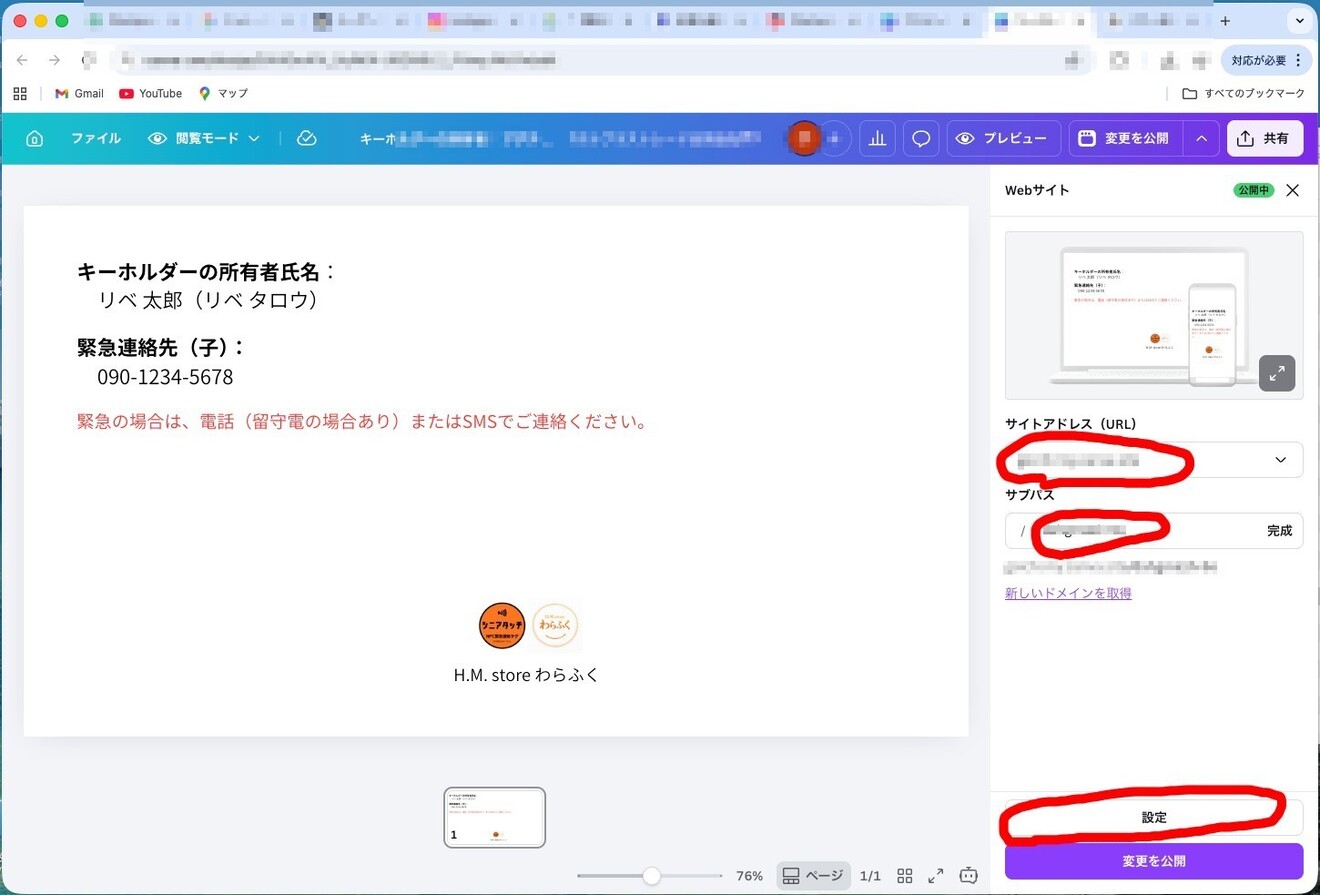
Task: Toggle the ページ view button
Action: [813, 876]
